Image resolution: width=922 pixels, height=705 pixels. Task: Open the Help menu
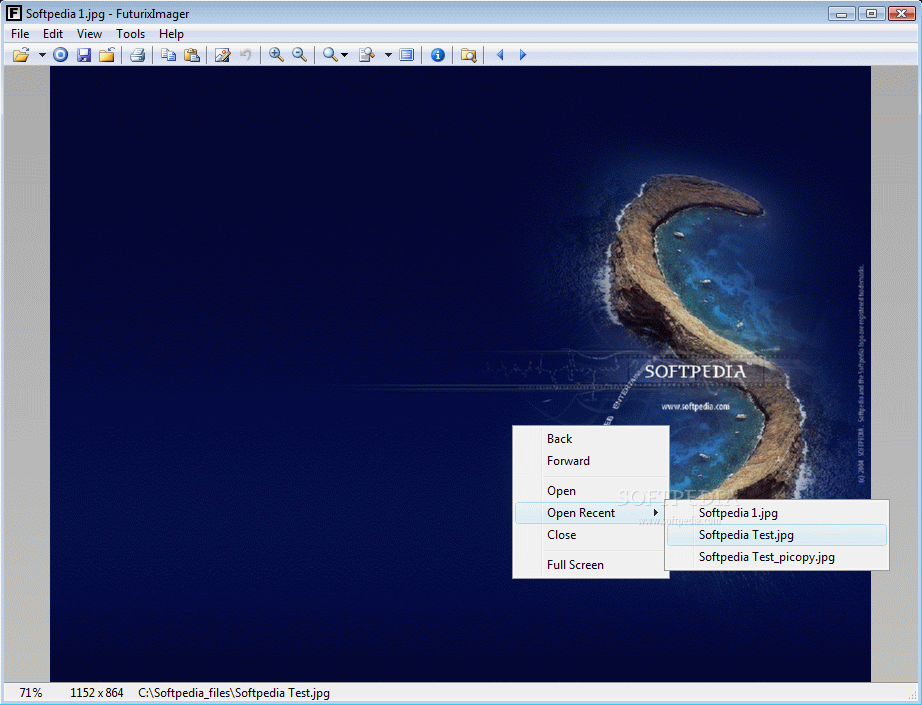point(172,34)
